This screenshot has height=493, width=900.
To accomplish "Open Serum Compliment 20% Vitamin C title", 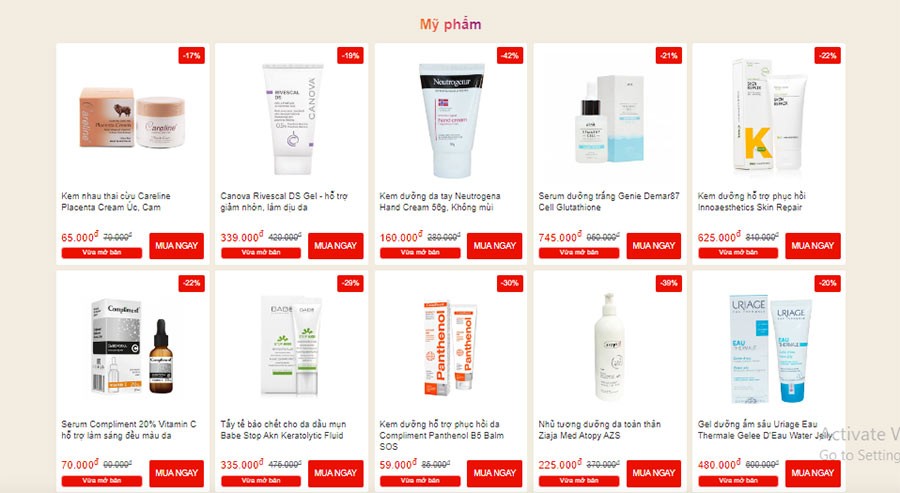I will tap(129, 430).
